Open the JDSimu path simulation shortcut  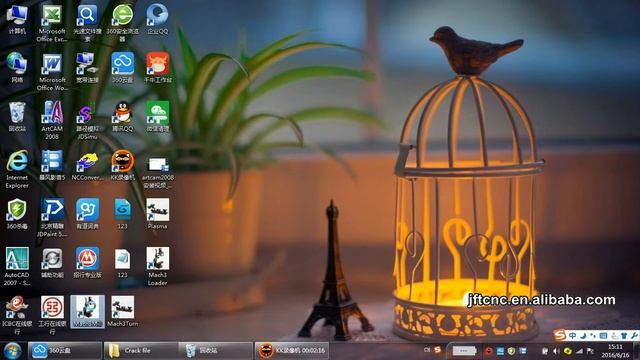pyautogui.click(x=87, y=120)
